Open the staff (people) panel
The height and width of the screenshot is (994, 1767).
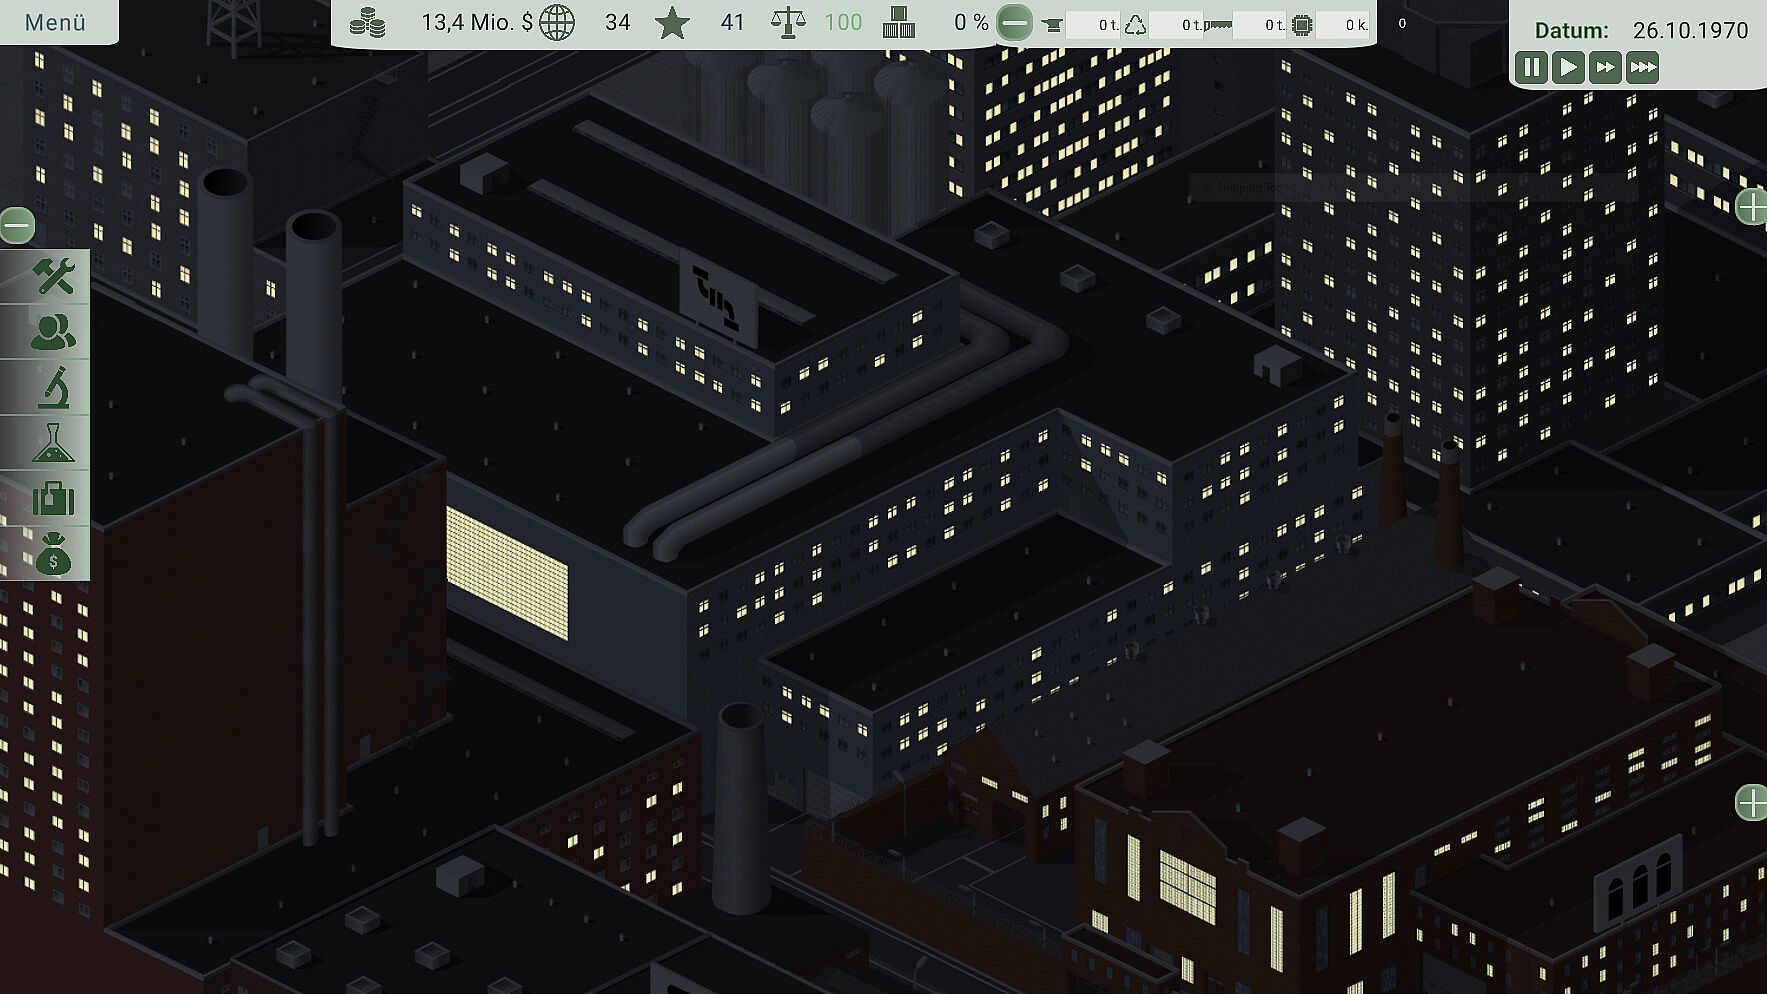coord(52,332)
